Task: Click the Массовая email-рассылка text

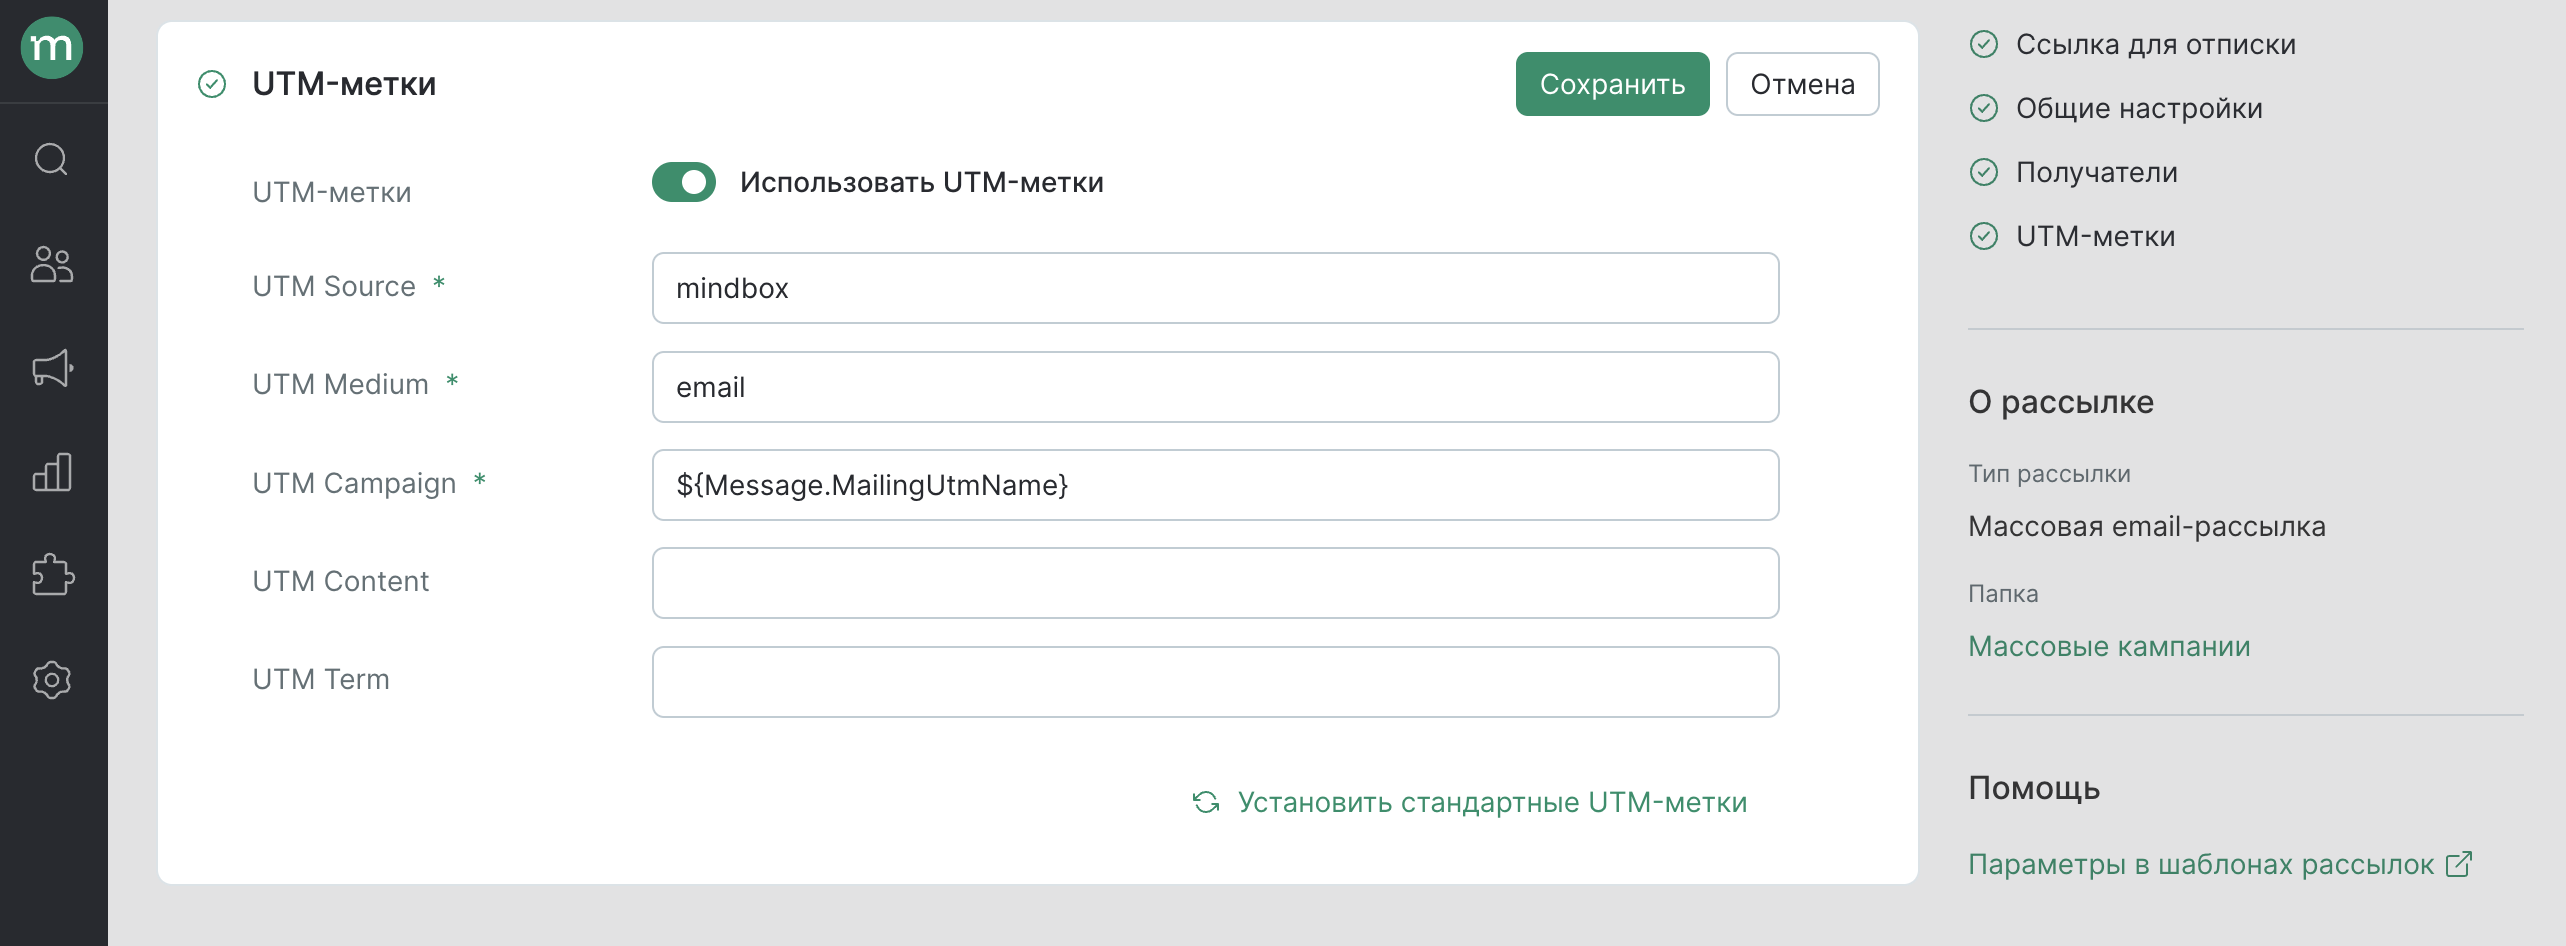Action: (x=2146, y=526)
